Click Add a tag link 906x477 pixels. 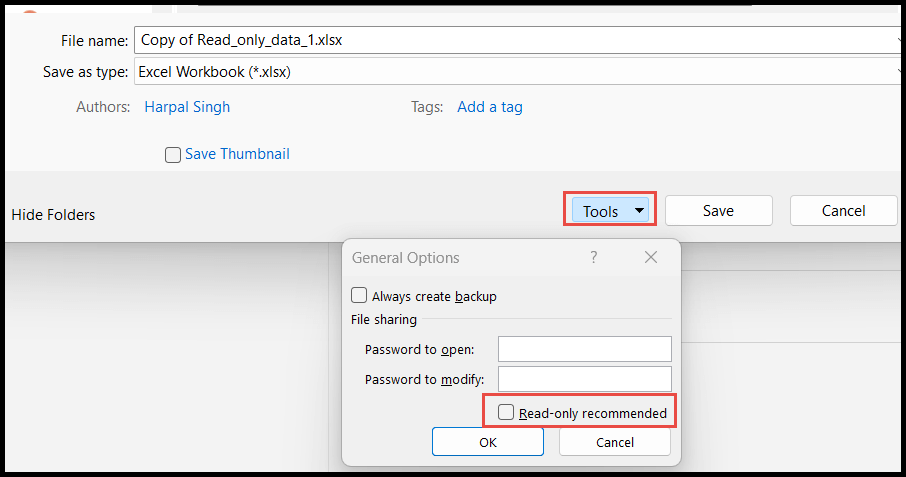tap(490, 107)
